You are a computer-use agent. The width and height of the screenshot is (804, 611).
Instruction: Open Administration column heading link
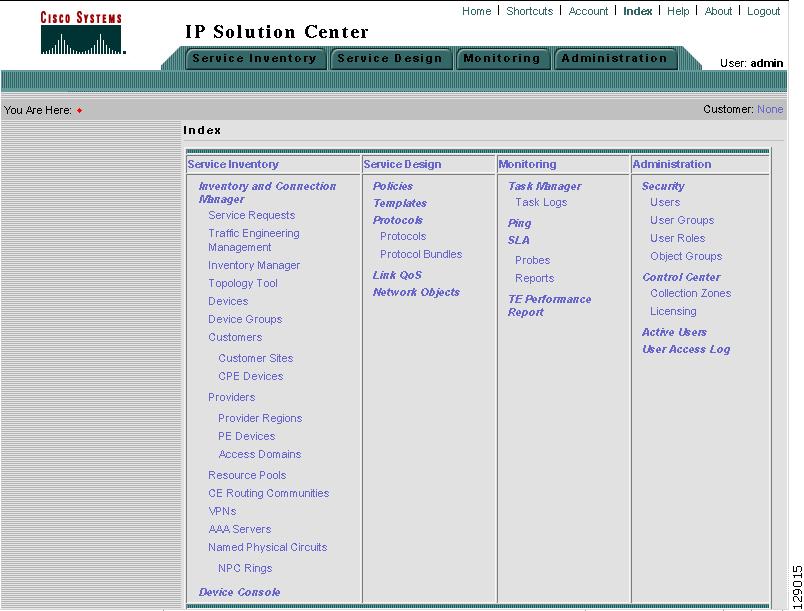click(x=672, y=164)
